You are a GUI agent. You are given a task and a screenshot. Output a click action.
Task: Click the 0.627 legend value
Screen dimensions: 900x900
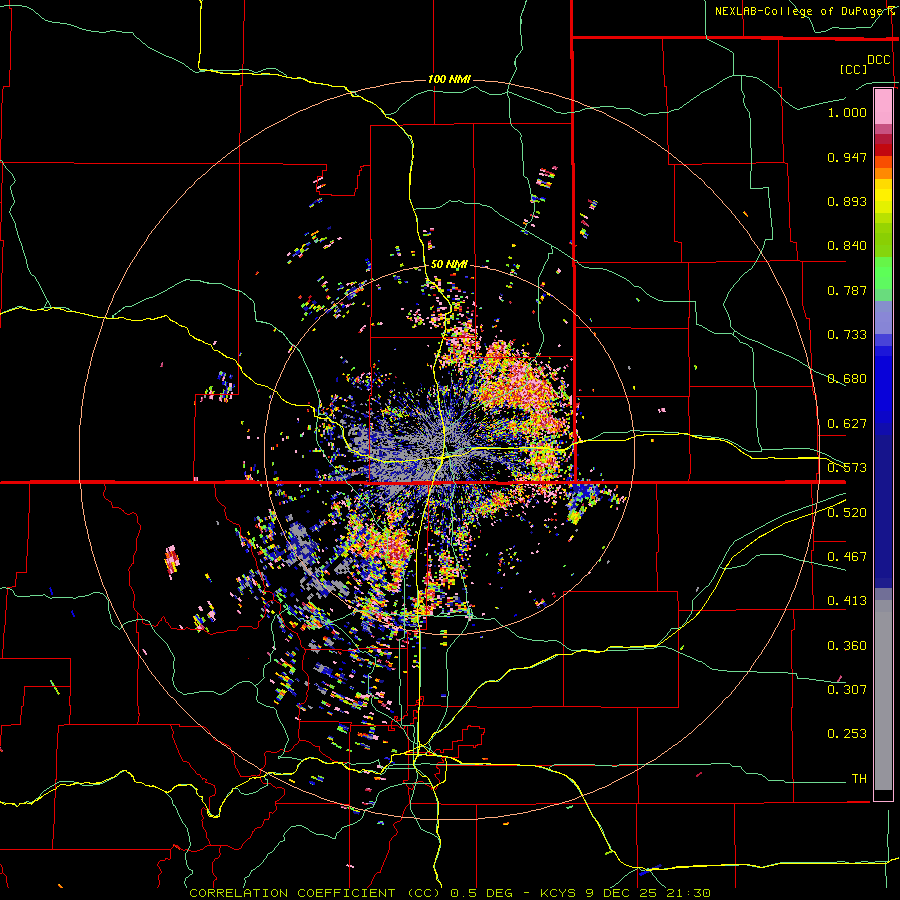click(x=847, y=424)
